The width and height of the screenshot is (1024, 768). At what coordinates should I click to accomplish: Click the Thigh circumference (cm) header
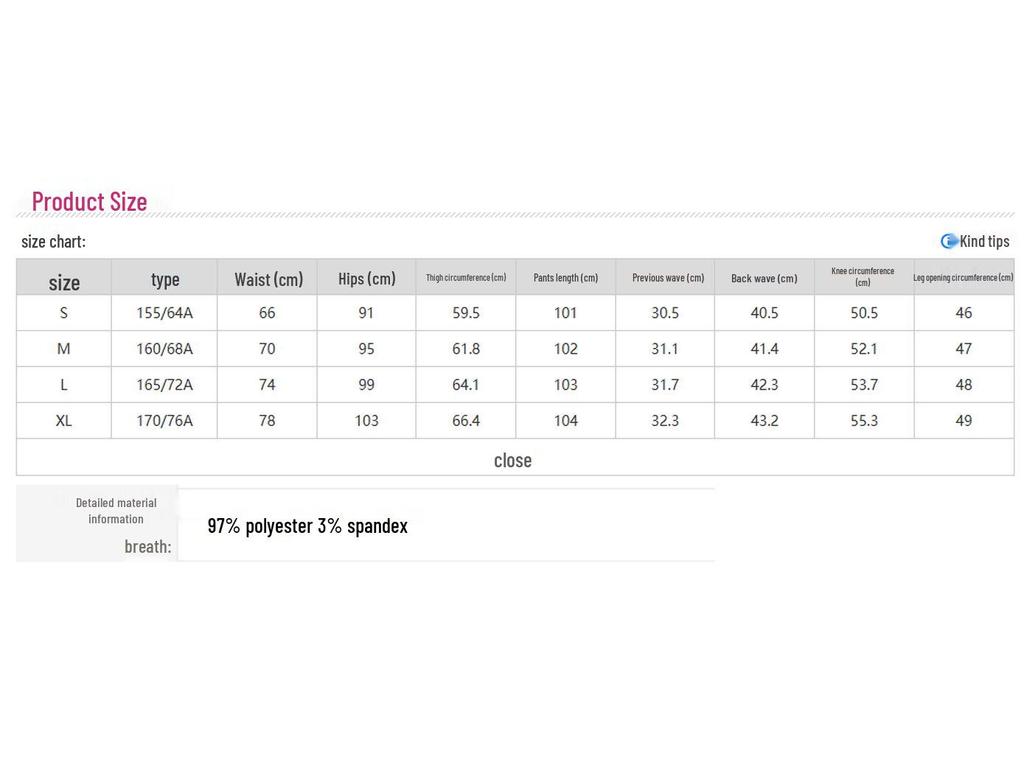point(466,278)
